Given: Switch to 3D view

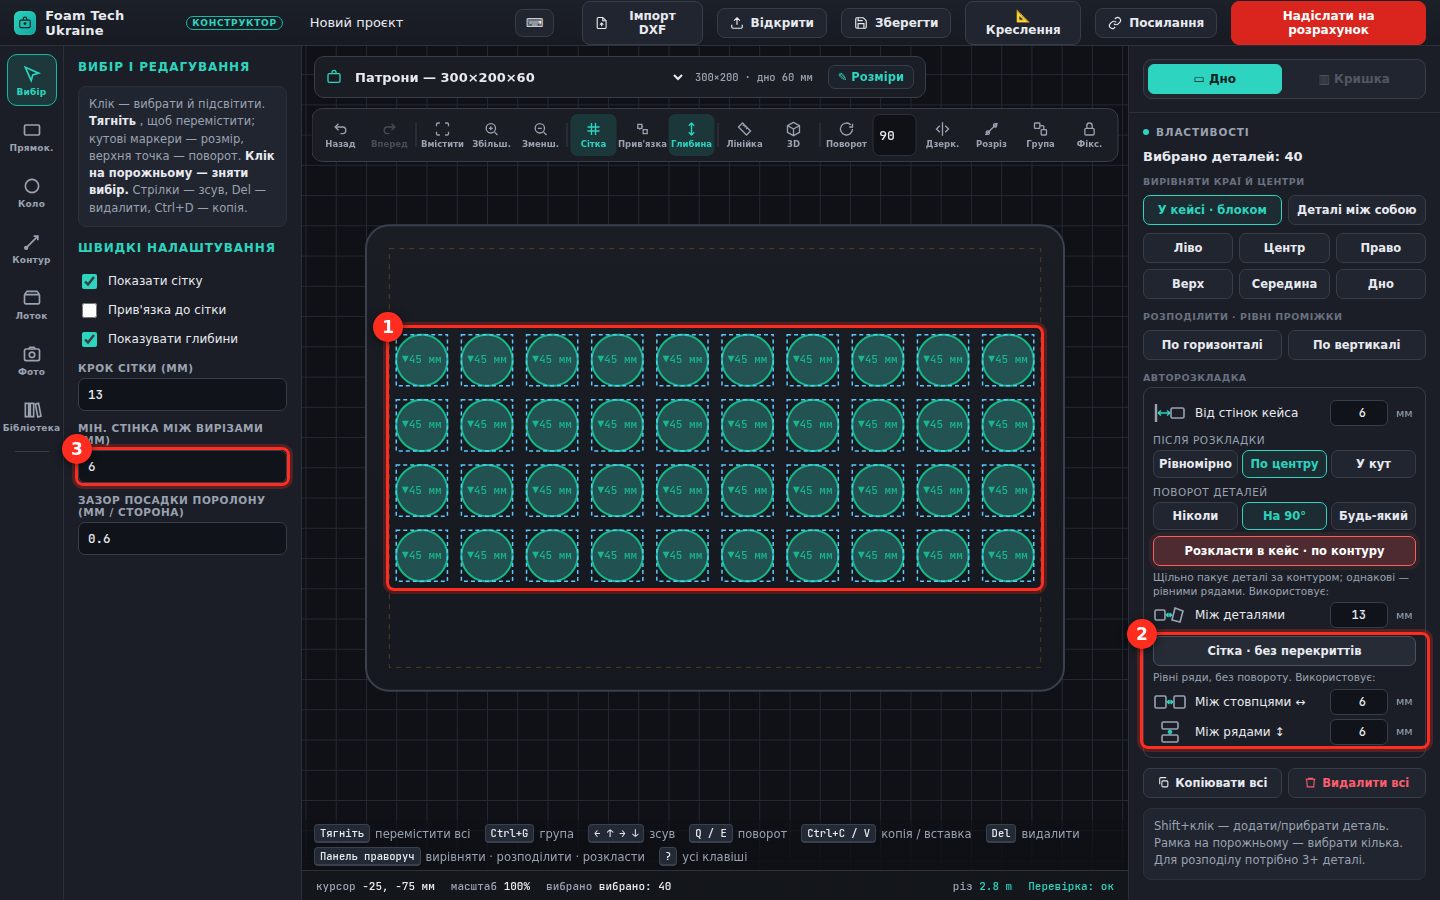Looking at the screenshot, I should 793,135.
